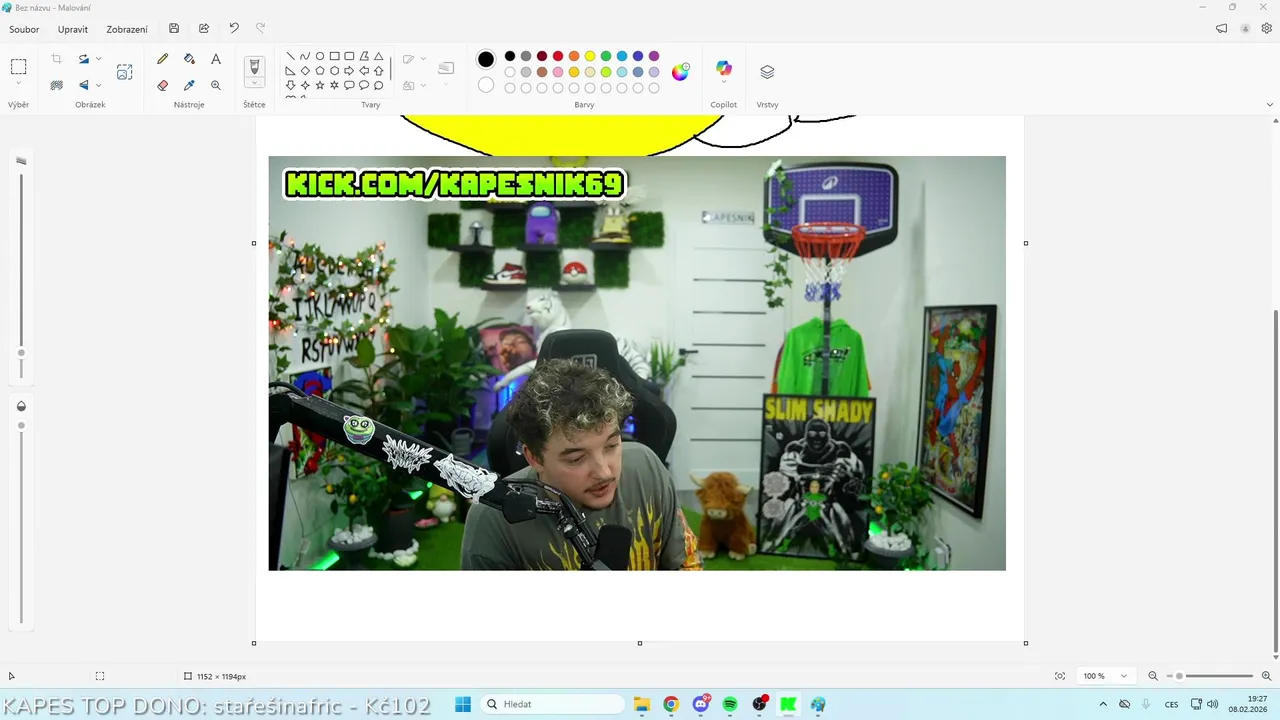The image size is (1280, 720).
Task: Pick the purple color swatch
Action: (654, 56)
